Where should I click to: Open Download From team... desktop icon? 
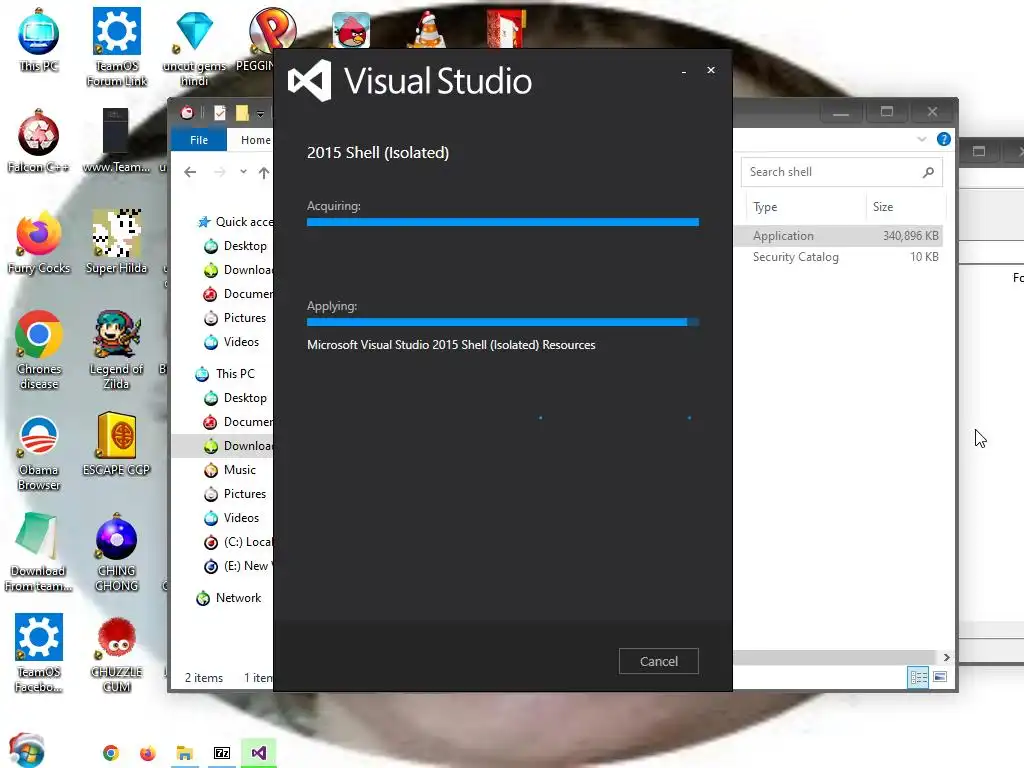tap(39, 552)
